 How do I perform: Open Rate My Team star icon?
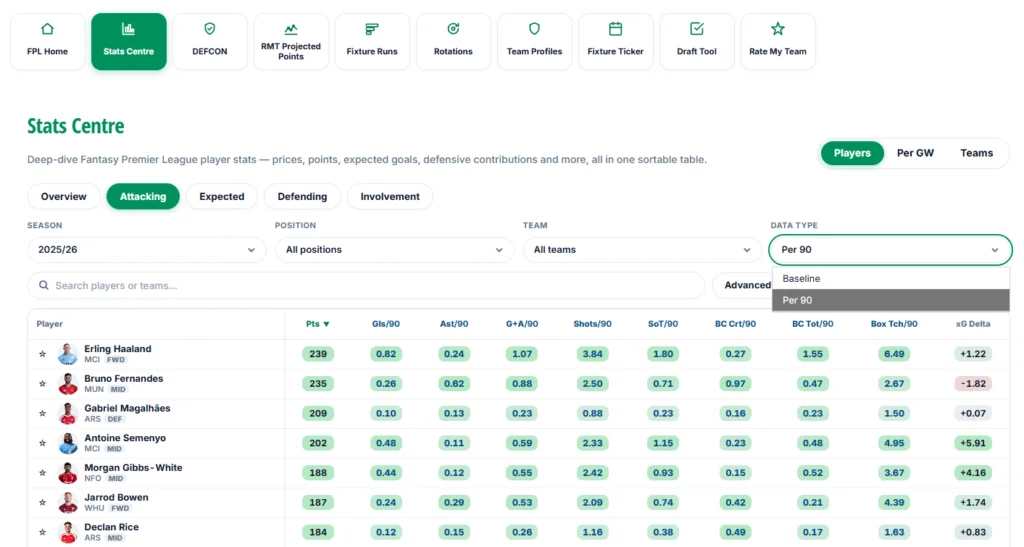click(x=777, y=29)
